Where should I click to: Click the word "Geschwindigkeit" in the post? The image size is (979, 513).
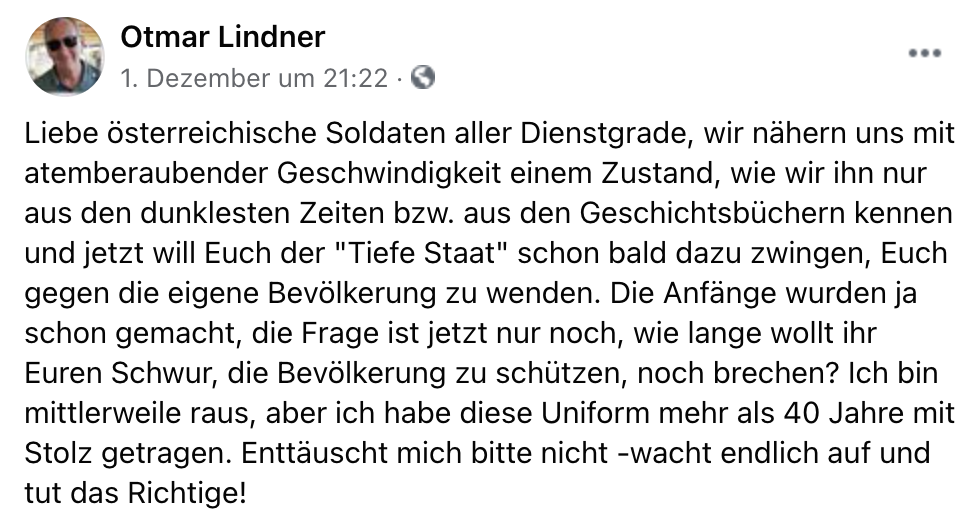389,173
